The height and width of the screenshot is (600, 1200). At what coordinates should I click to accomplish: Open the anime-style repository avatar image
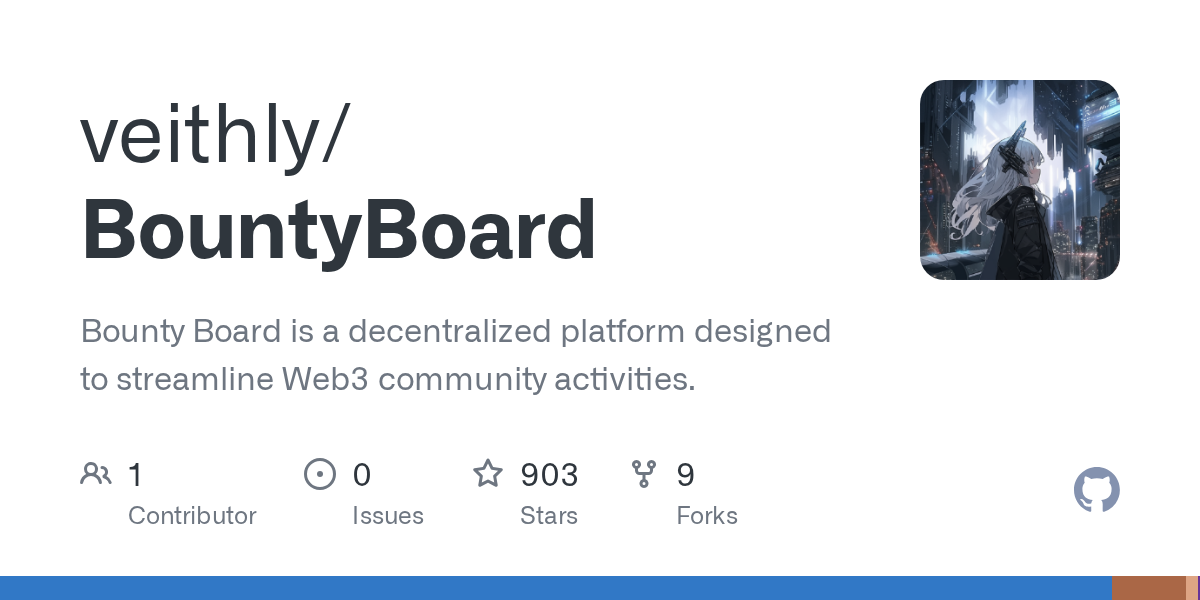[x=1019, y=180]
